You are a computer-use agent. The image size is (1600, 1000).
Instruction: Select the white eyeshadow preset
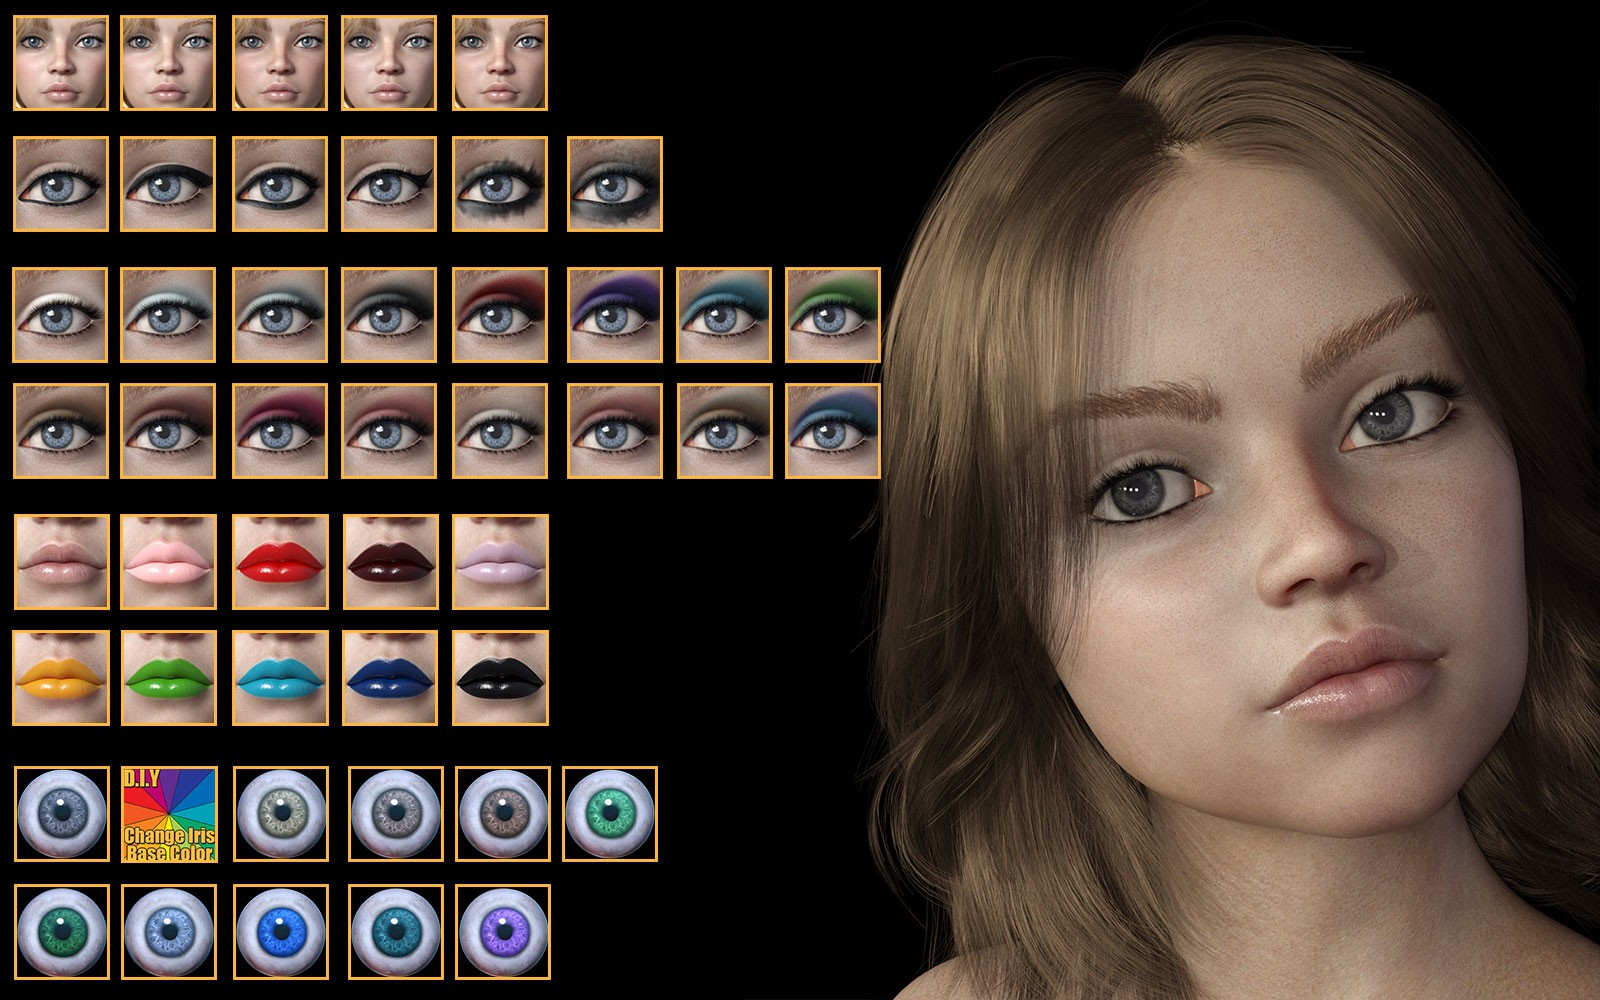point(60,315)
